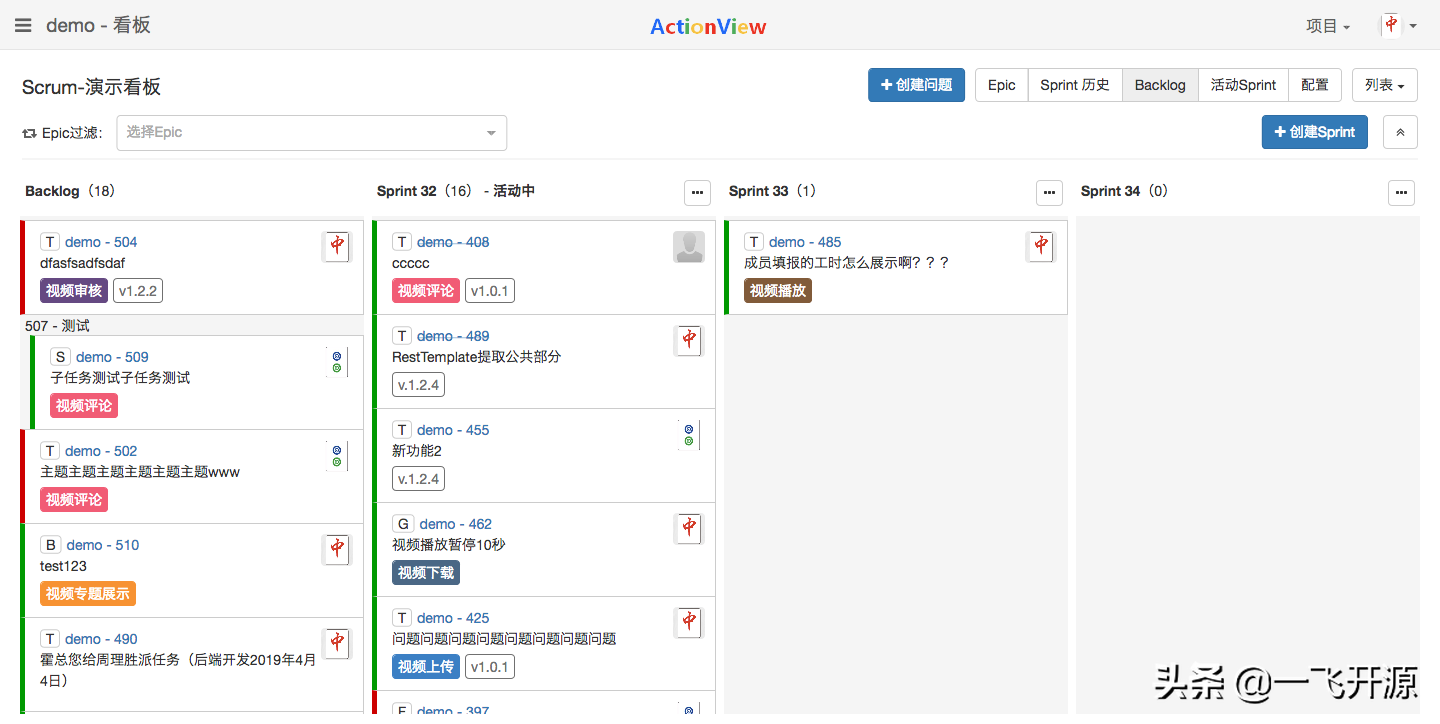Click assignee avatar on demo - 504 card
This screenshot has height=724, width=1440.
click(338, 247)
